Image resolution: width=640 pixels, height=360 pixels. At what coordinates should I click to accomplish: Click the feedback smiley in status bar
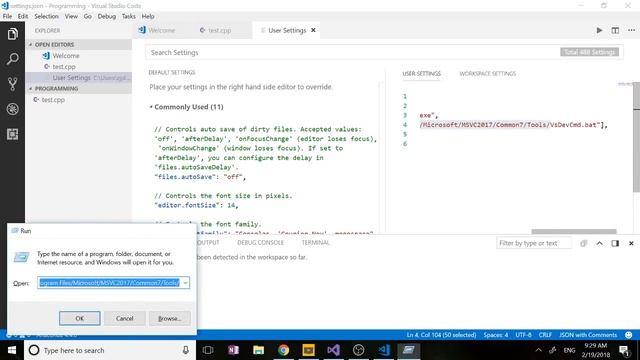(x=629, y=335)
